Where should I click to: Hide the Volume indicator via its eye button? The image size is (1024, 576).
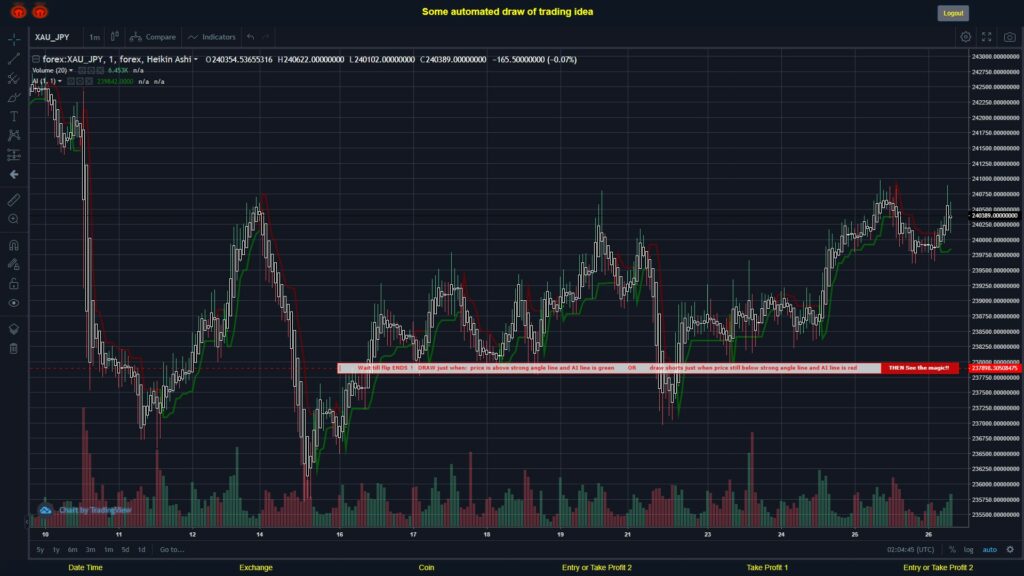point(82,71)
